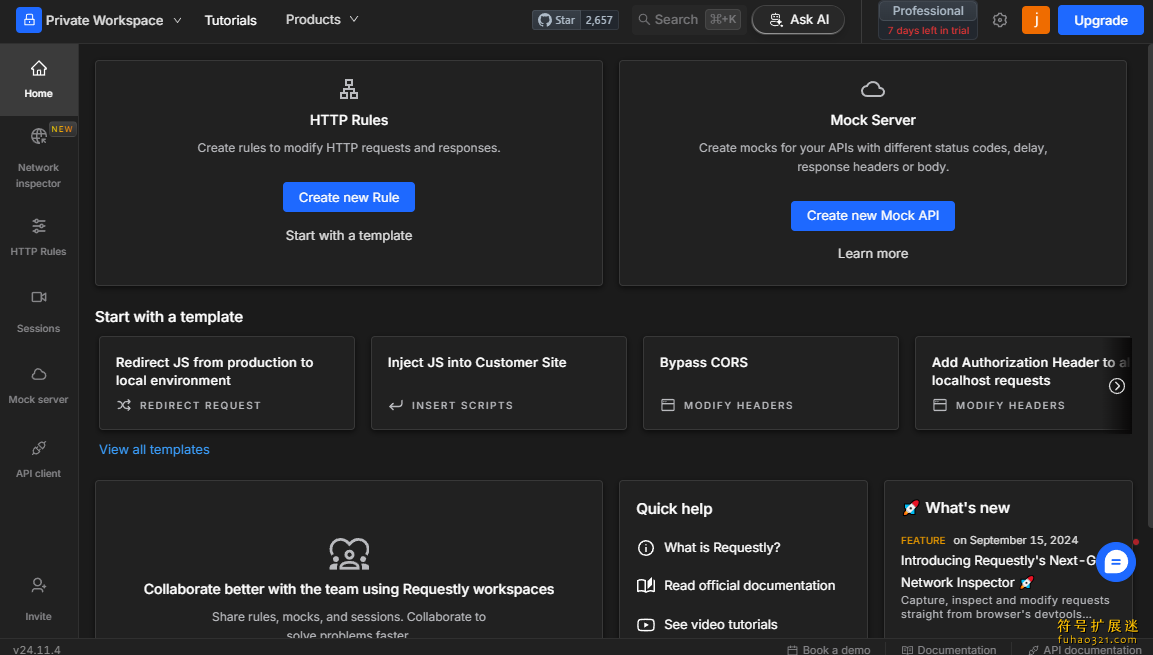The width and height of the screenshot is (1153, 655).
Task: Click the FEATURE tag in What's new
Action: coord(923,540)
